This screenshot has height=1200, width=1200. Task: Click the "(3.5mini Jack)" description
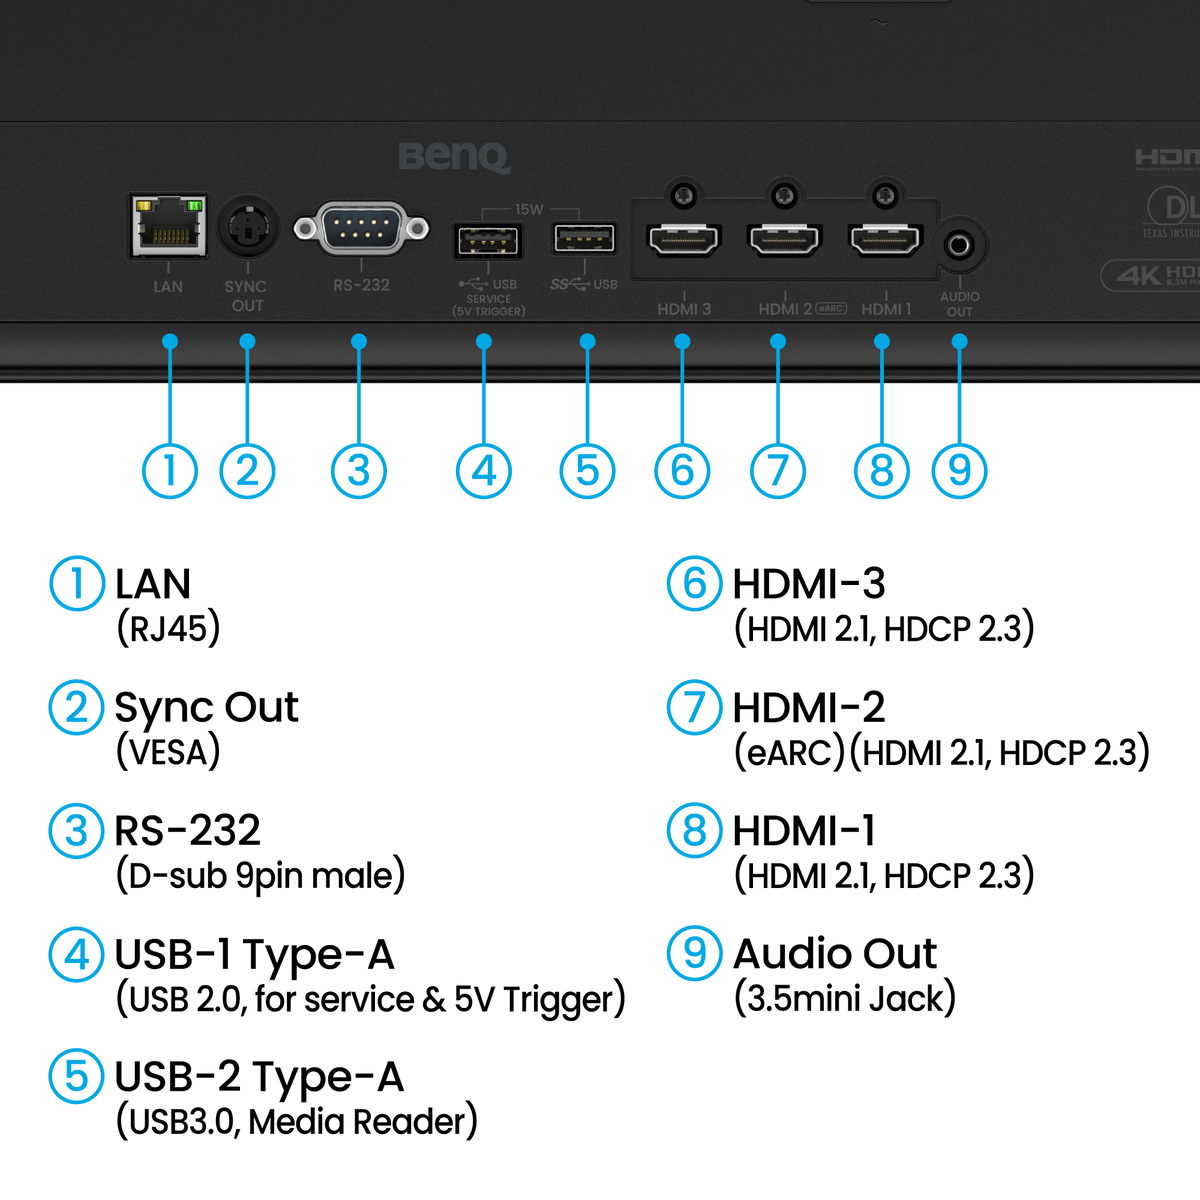845,999
